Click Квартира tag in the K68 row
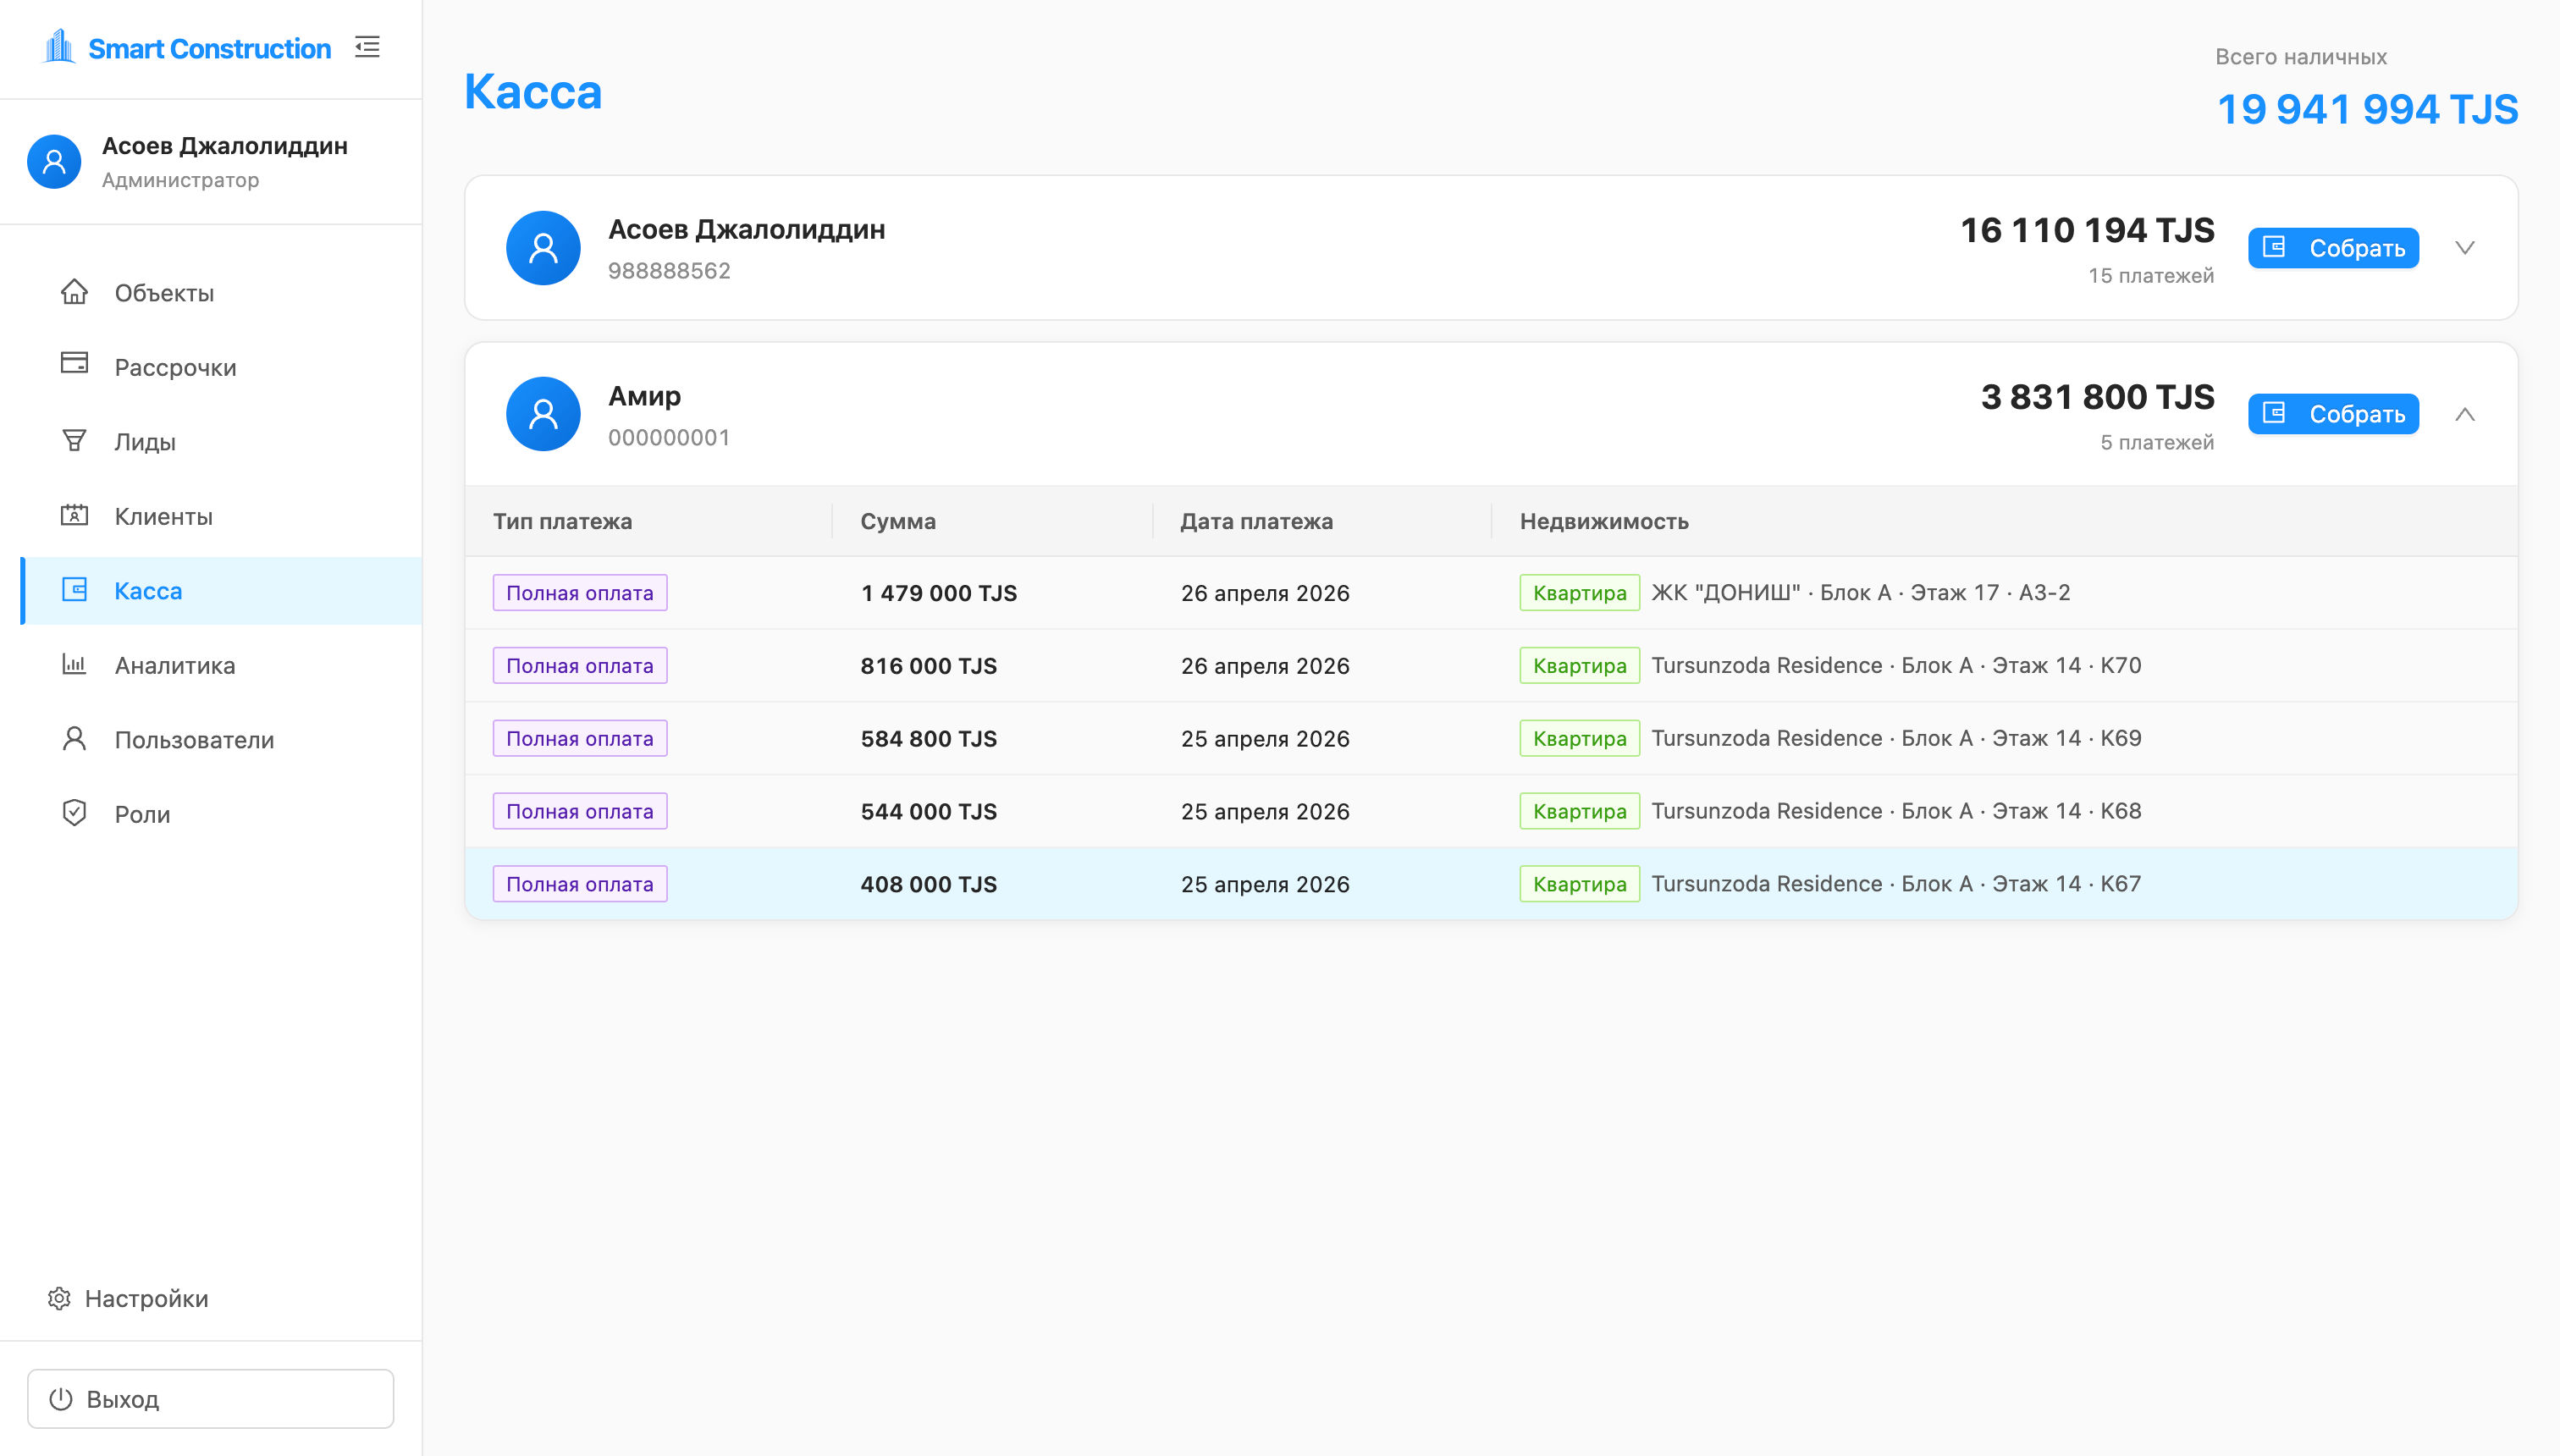This screenshot has height=1456, width=2560. [1579, 811]
